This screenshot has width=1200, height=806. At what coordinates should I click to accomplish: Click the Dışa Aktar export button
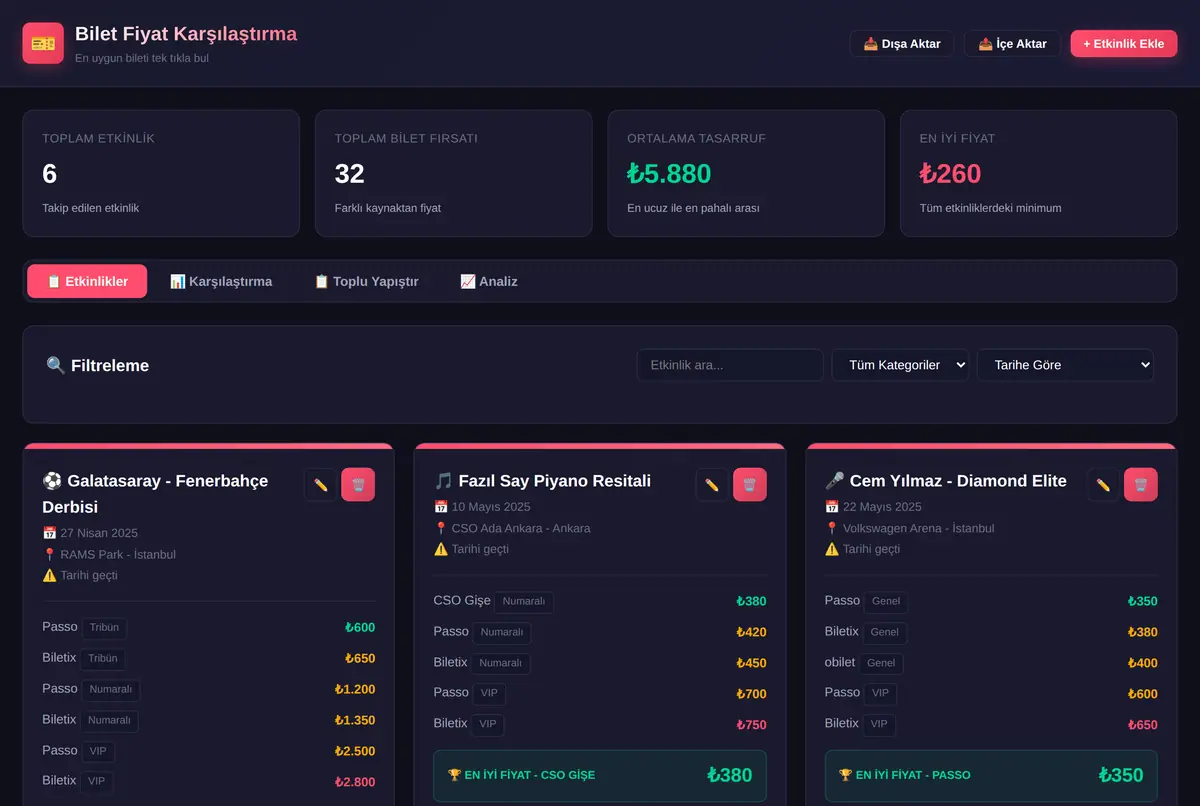tap(902, 43)
